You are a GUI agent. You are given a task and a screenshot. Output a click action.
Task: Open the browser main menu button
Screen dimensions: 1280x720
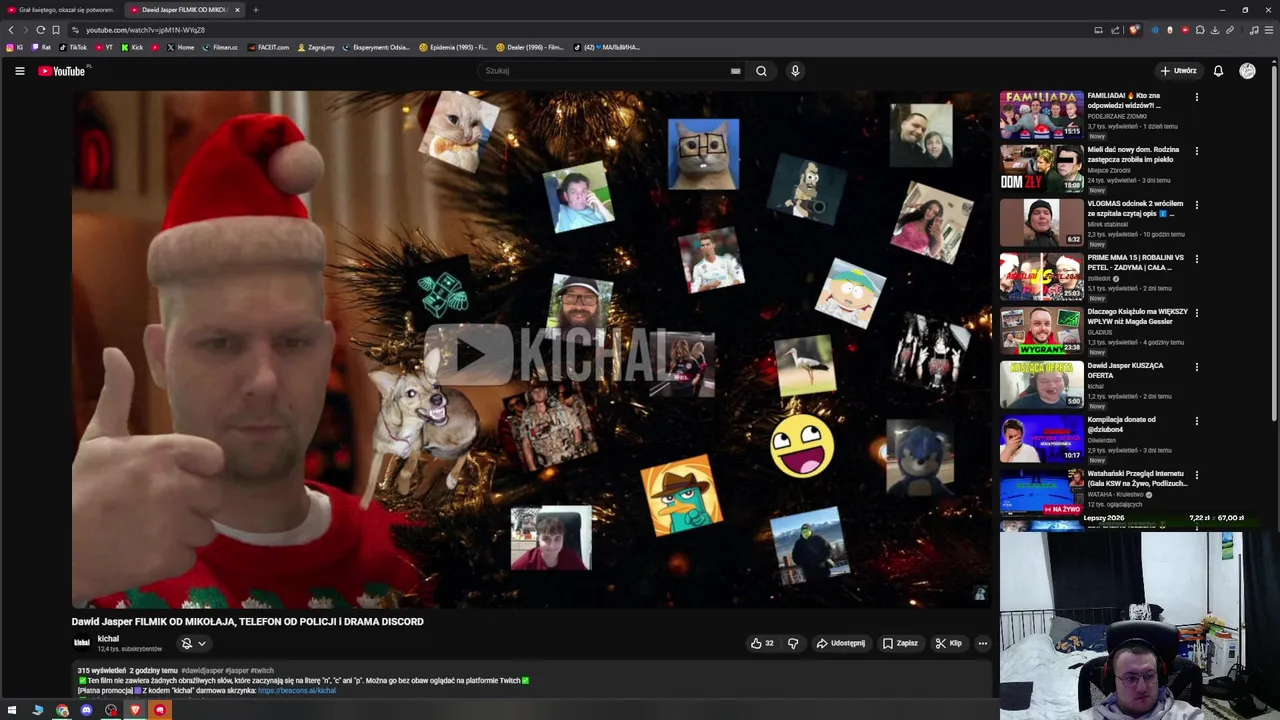[x=1270, y=30]
